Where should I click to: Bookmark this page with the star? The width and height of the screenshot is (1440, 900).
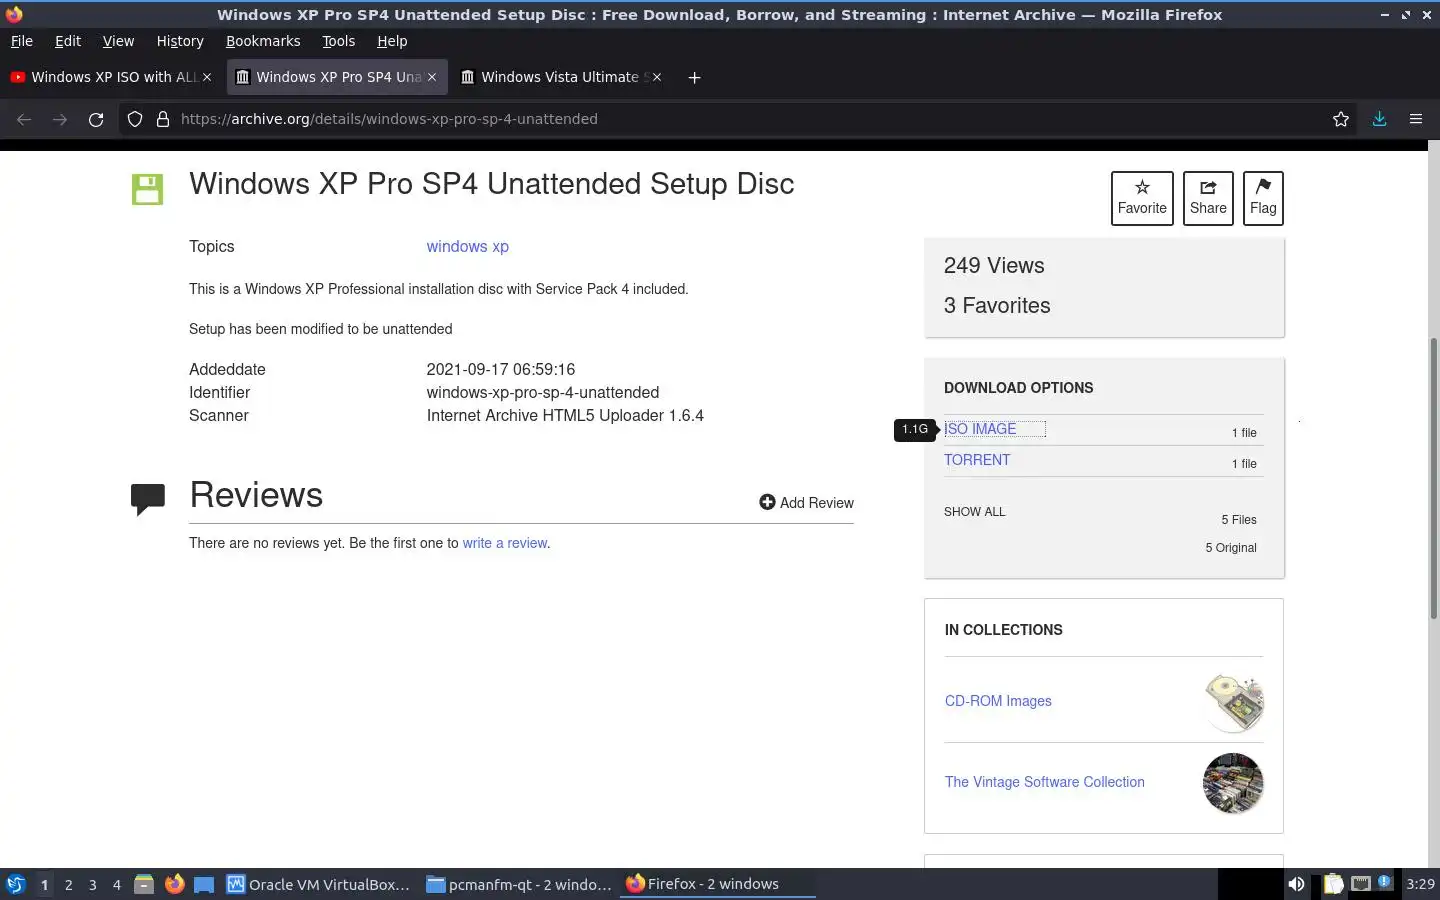coord(1341,119)
